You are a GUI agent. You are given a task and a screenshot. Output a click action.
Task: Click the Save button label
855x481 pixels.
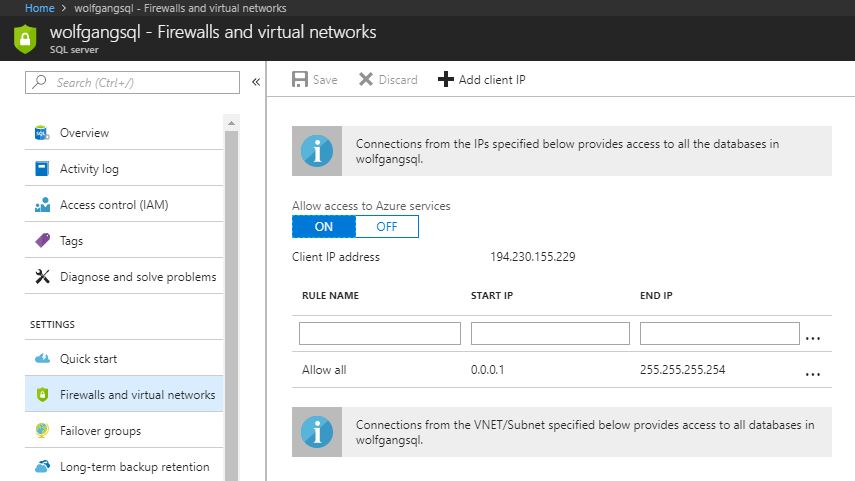(325, 80)
